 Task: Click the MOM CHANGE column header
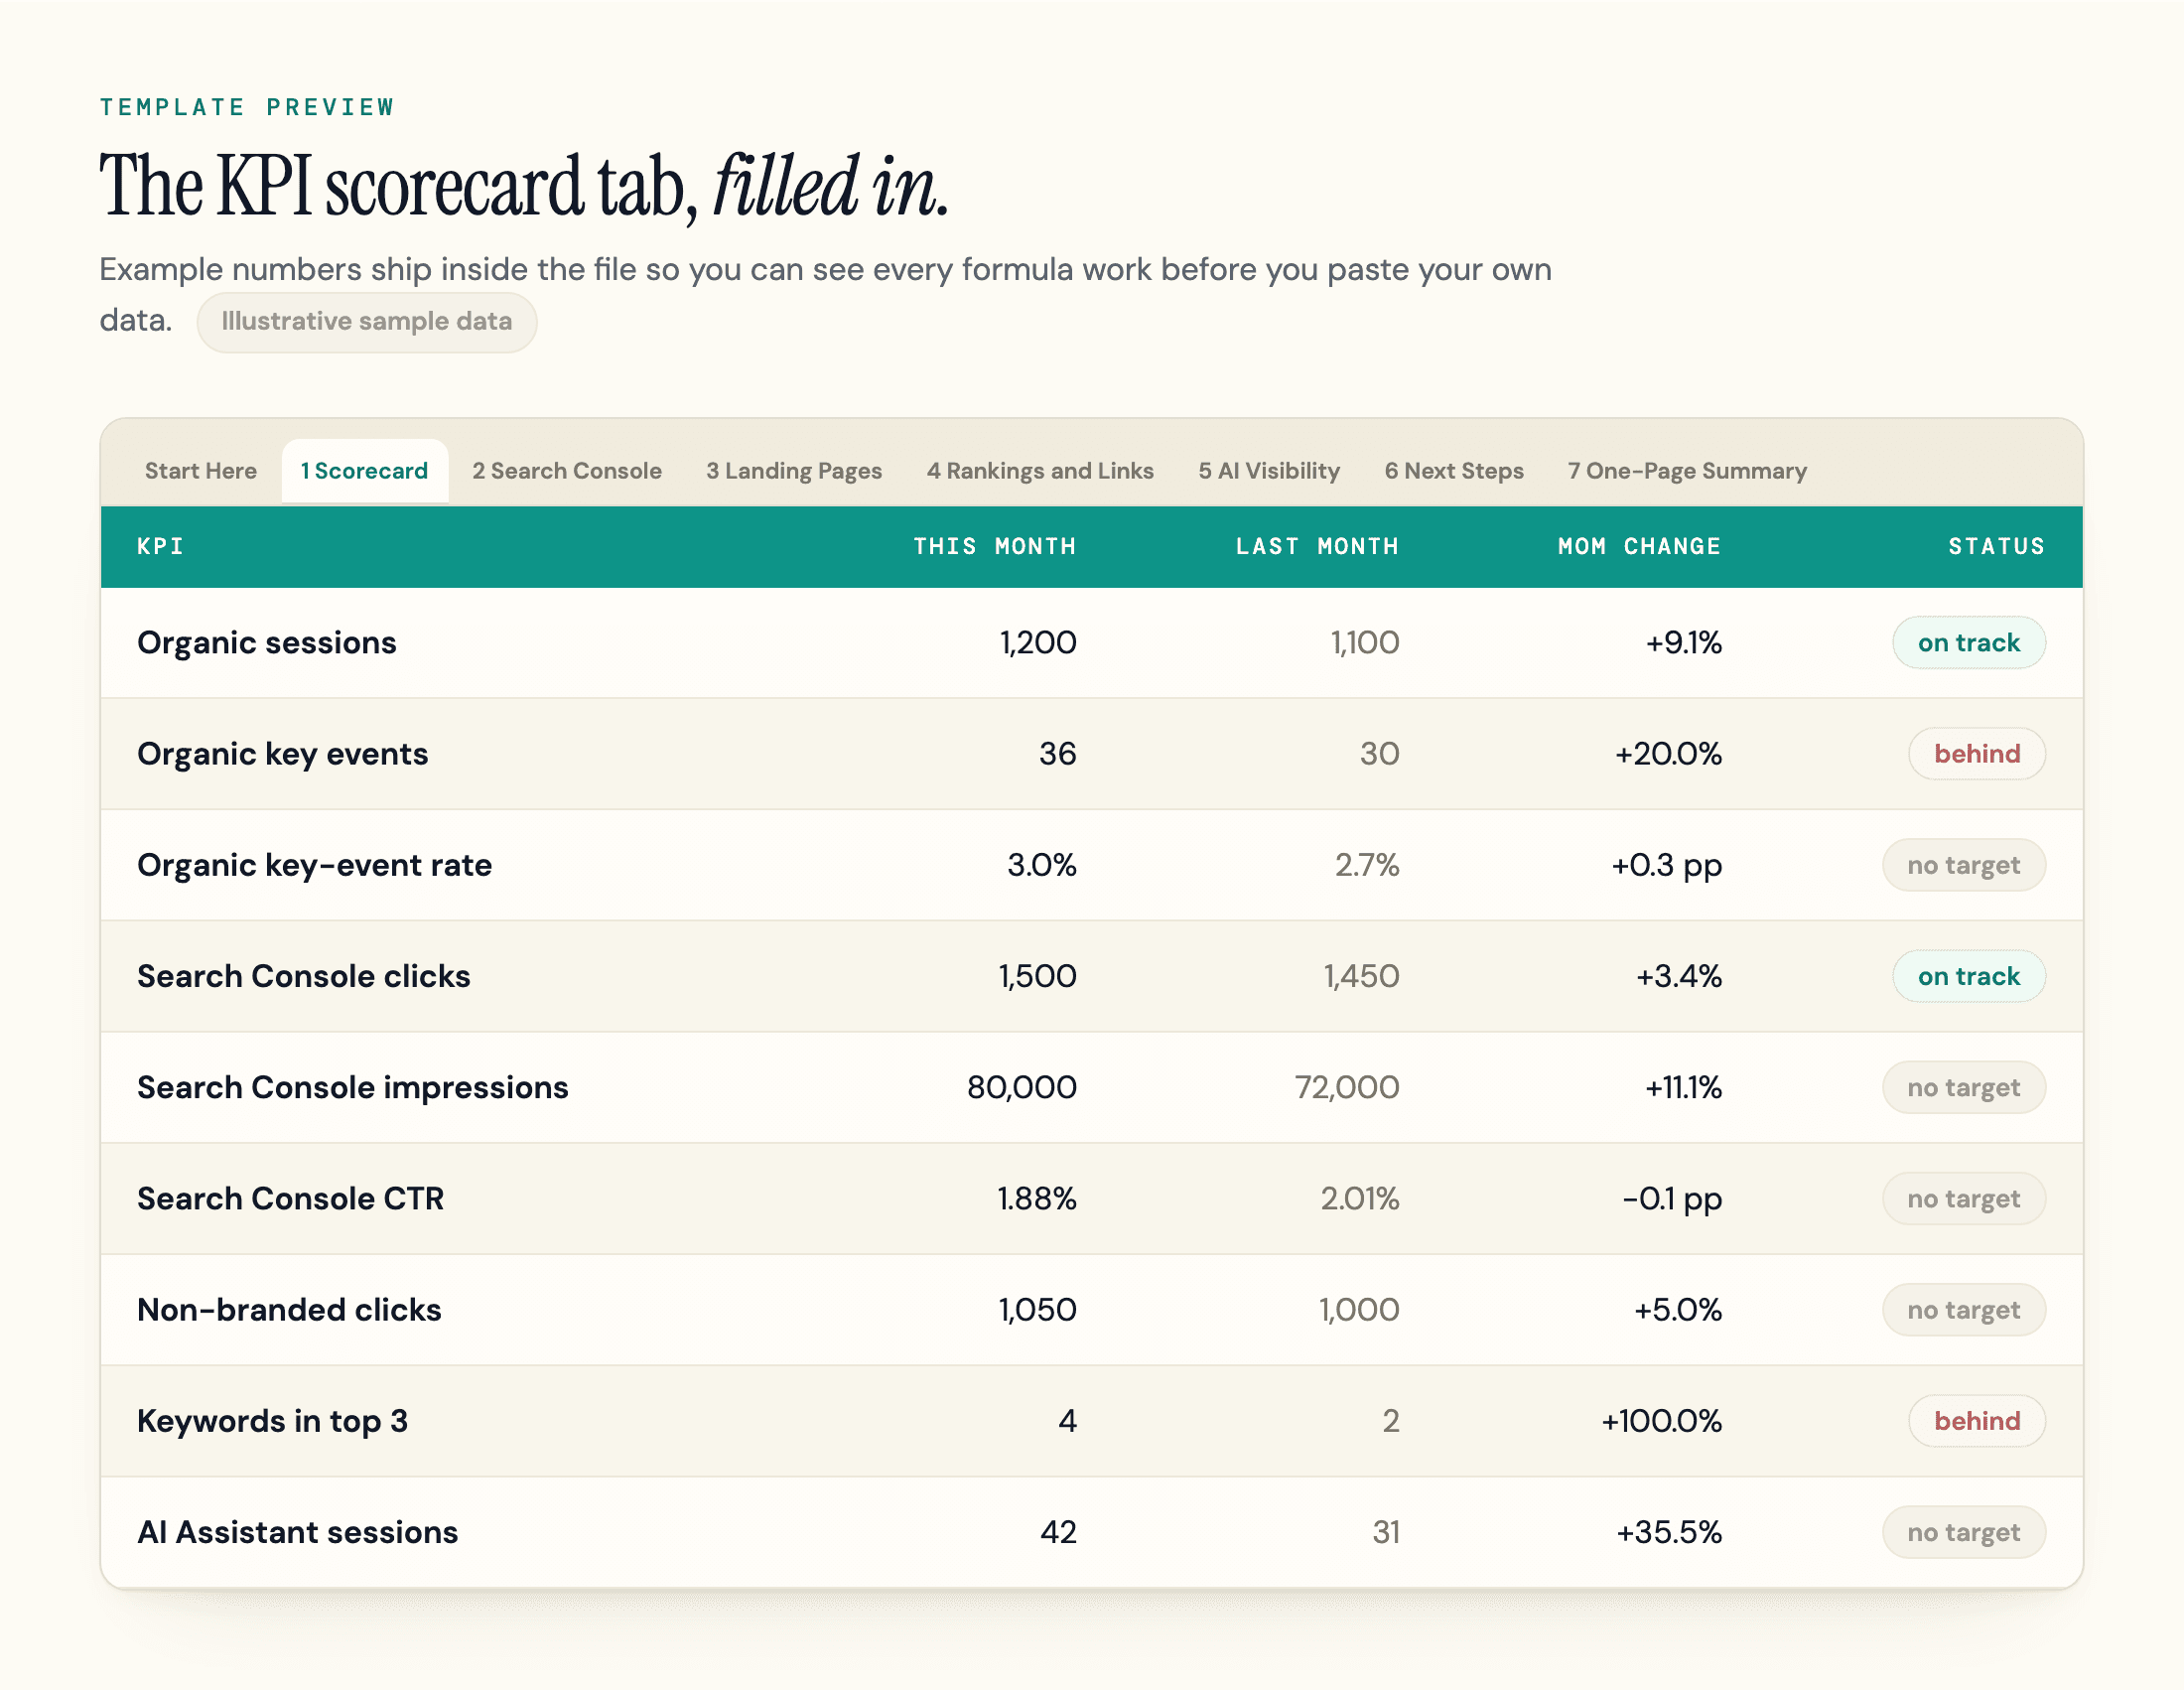pos(1640,546)
